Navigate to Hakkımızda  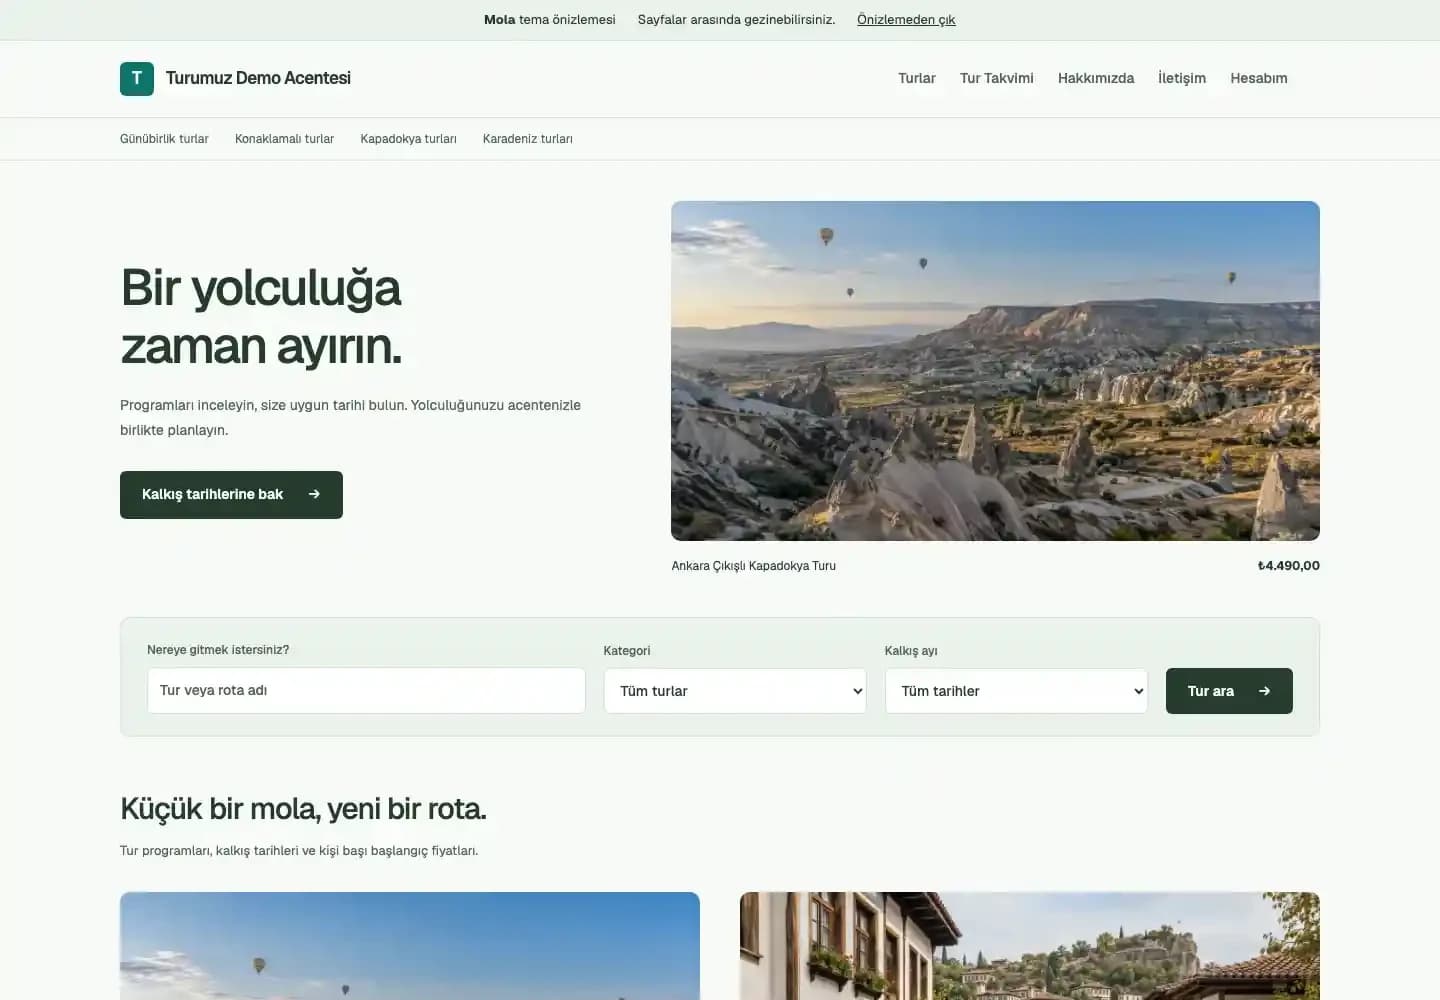click(x=1096, y=78)
